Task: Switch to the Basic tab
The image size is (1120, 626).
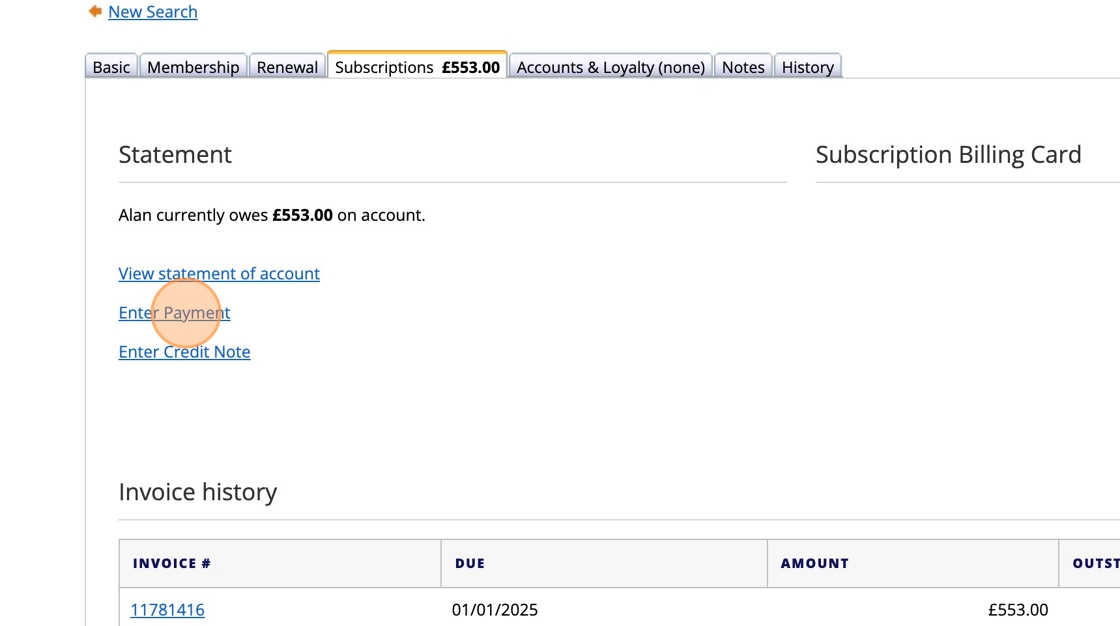Action: point(111,67)
